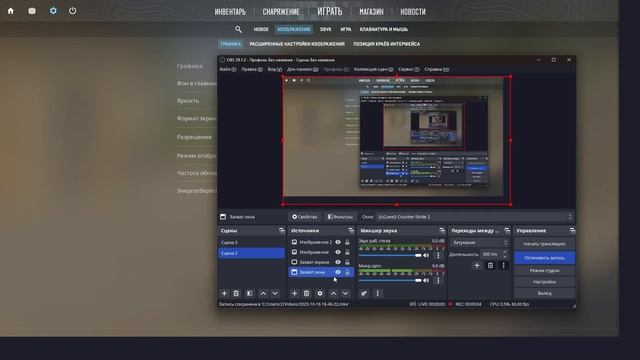
Task: Open the ГРАФИКА sub-tab
Action: pos(231,44)
